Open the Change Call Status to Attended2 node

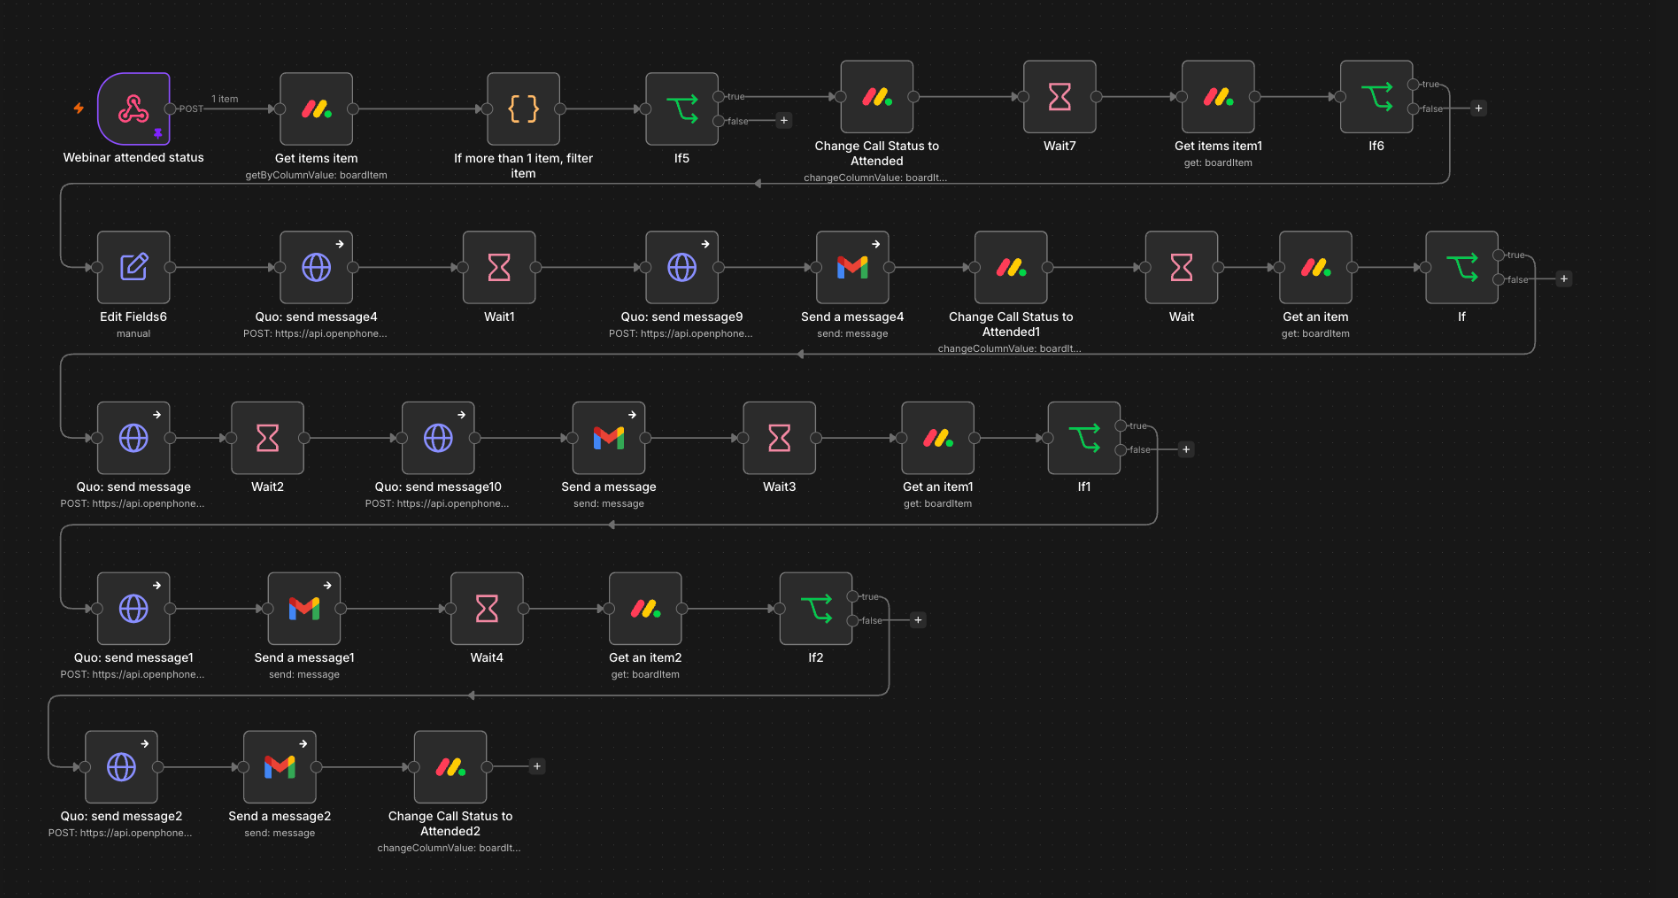click(x=450, y=767)
